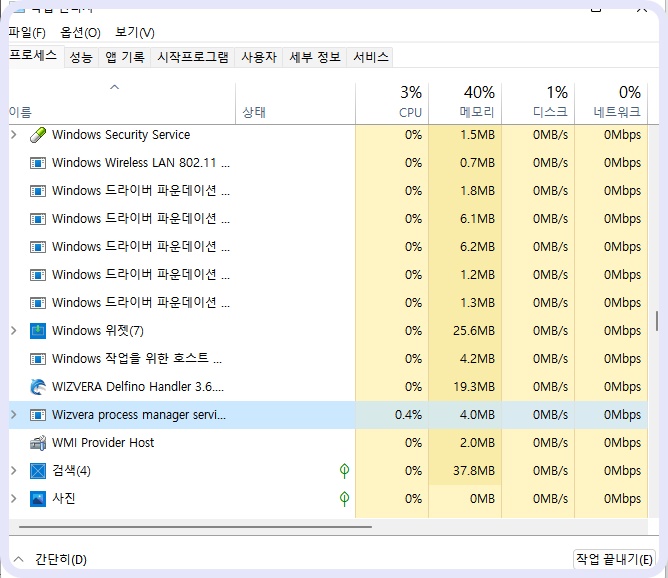Expand the Wizvera process manager service group
This screenshot has width=668, height=578.
pyautogui.click(x=14, y=414)
